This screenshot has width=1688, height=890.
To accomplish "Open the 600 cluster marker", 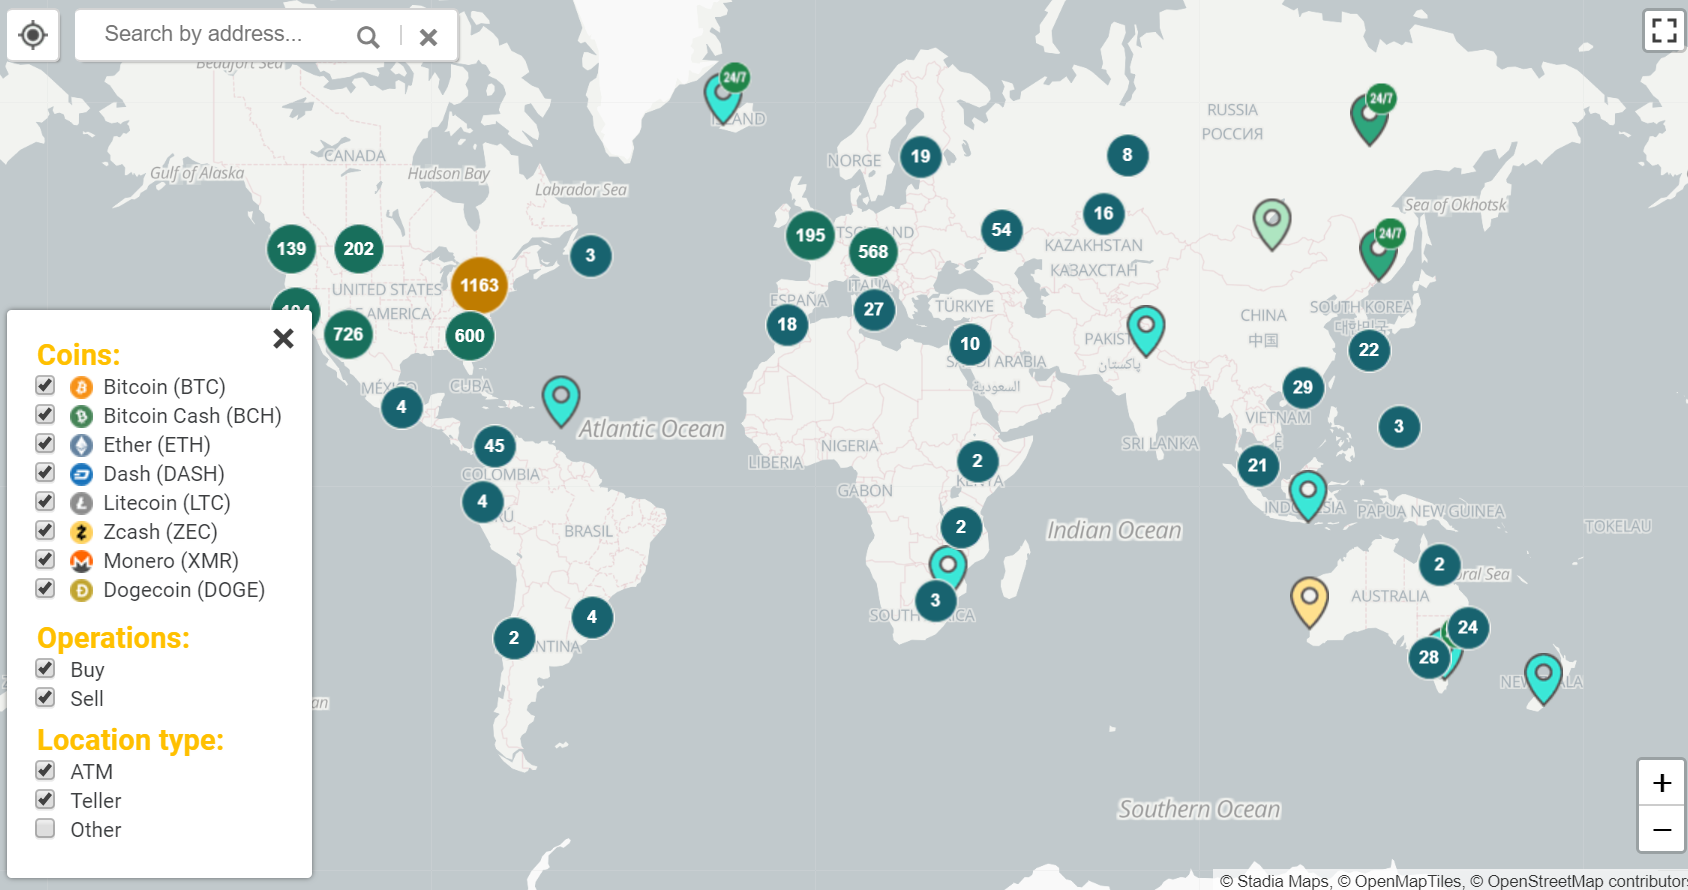I will click(x=469, y=336).
